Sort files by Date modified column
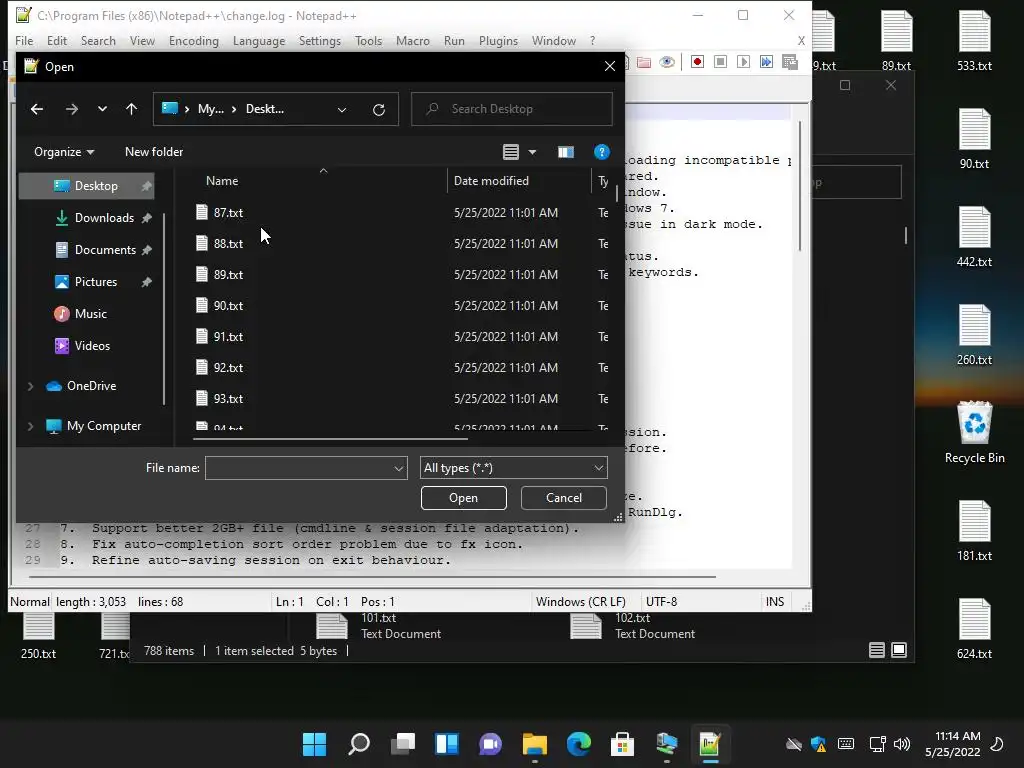Image resolution: width=1024 pixels, height=768 pixels. pyautogui.click(x=491, y=181)
